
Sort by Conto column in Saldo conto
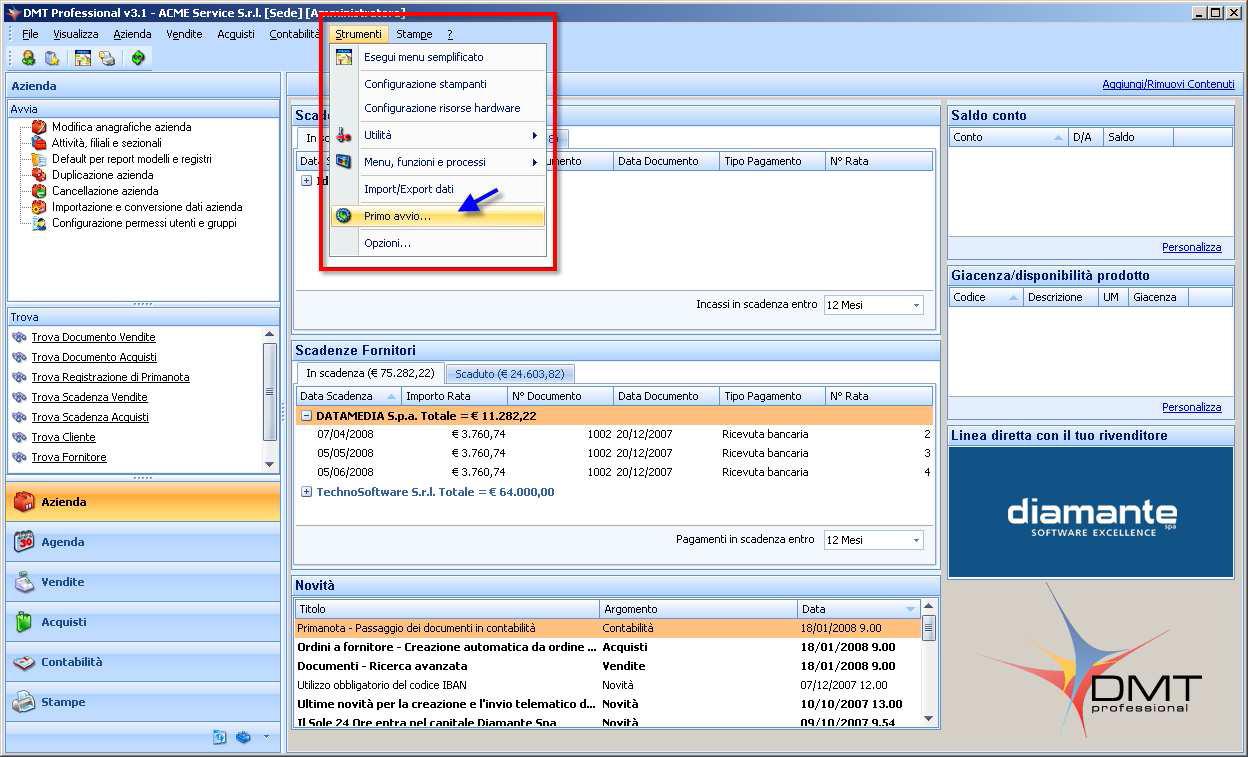click(1008, 137)
